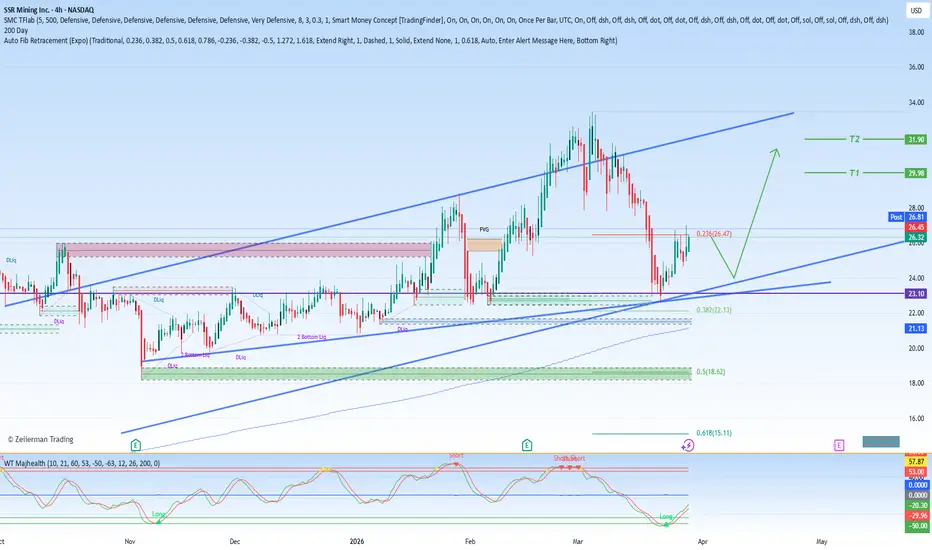This screenshot has width=932, height=550.
Task: Click the green earnings E icon near February
Action: point(527,445)
